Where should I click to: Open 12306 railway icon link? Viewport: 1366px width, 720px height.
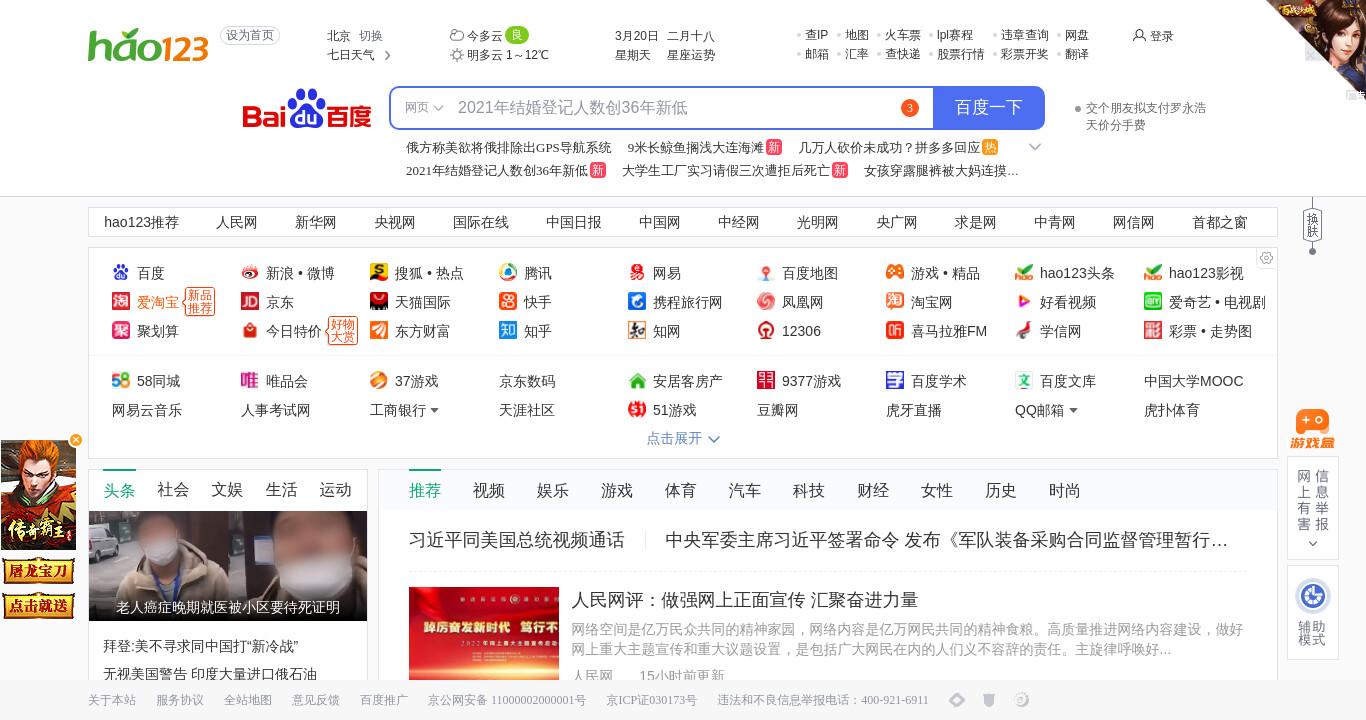[x=766, y=331]
